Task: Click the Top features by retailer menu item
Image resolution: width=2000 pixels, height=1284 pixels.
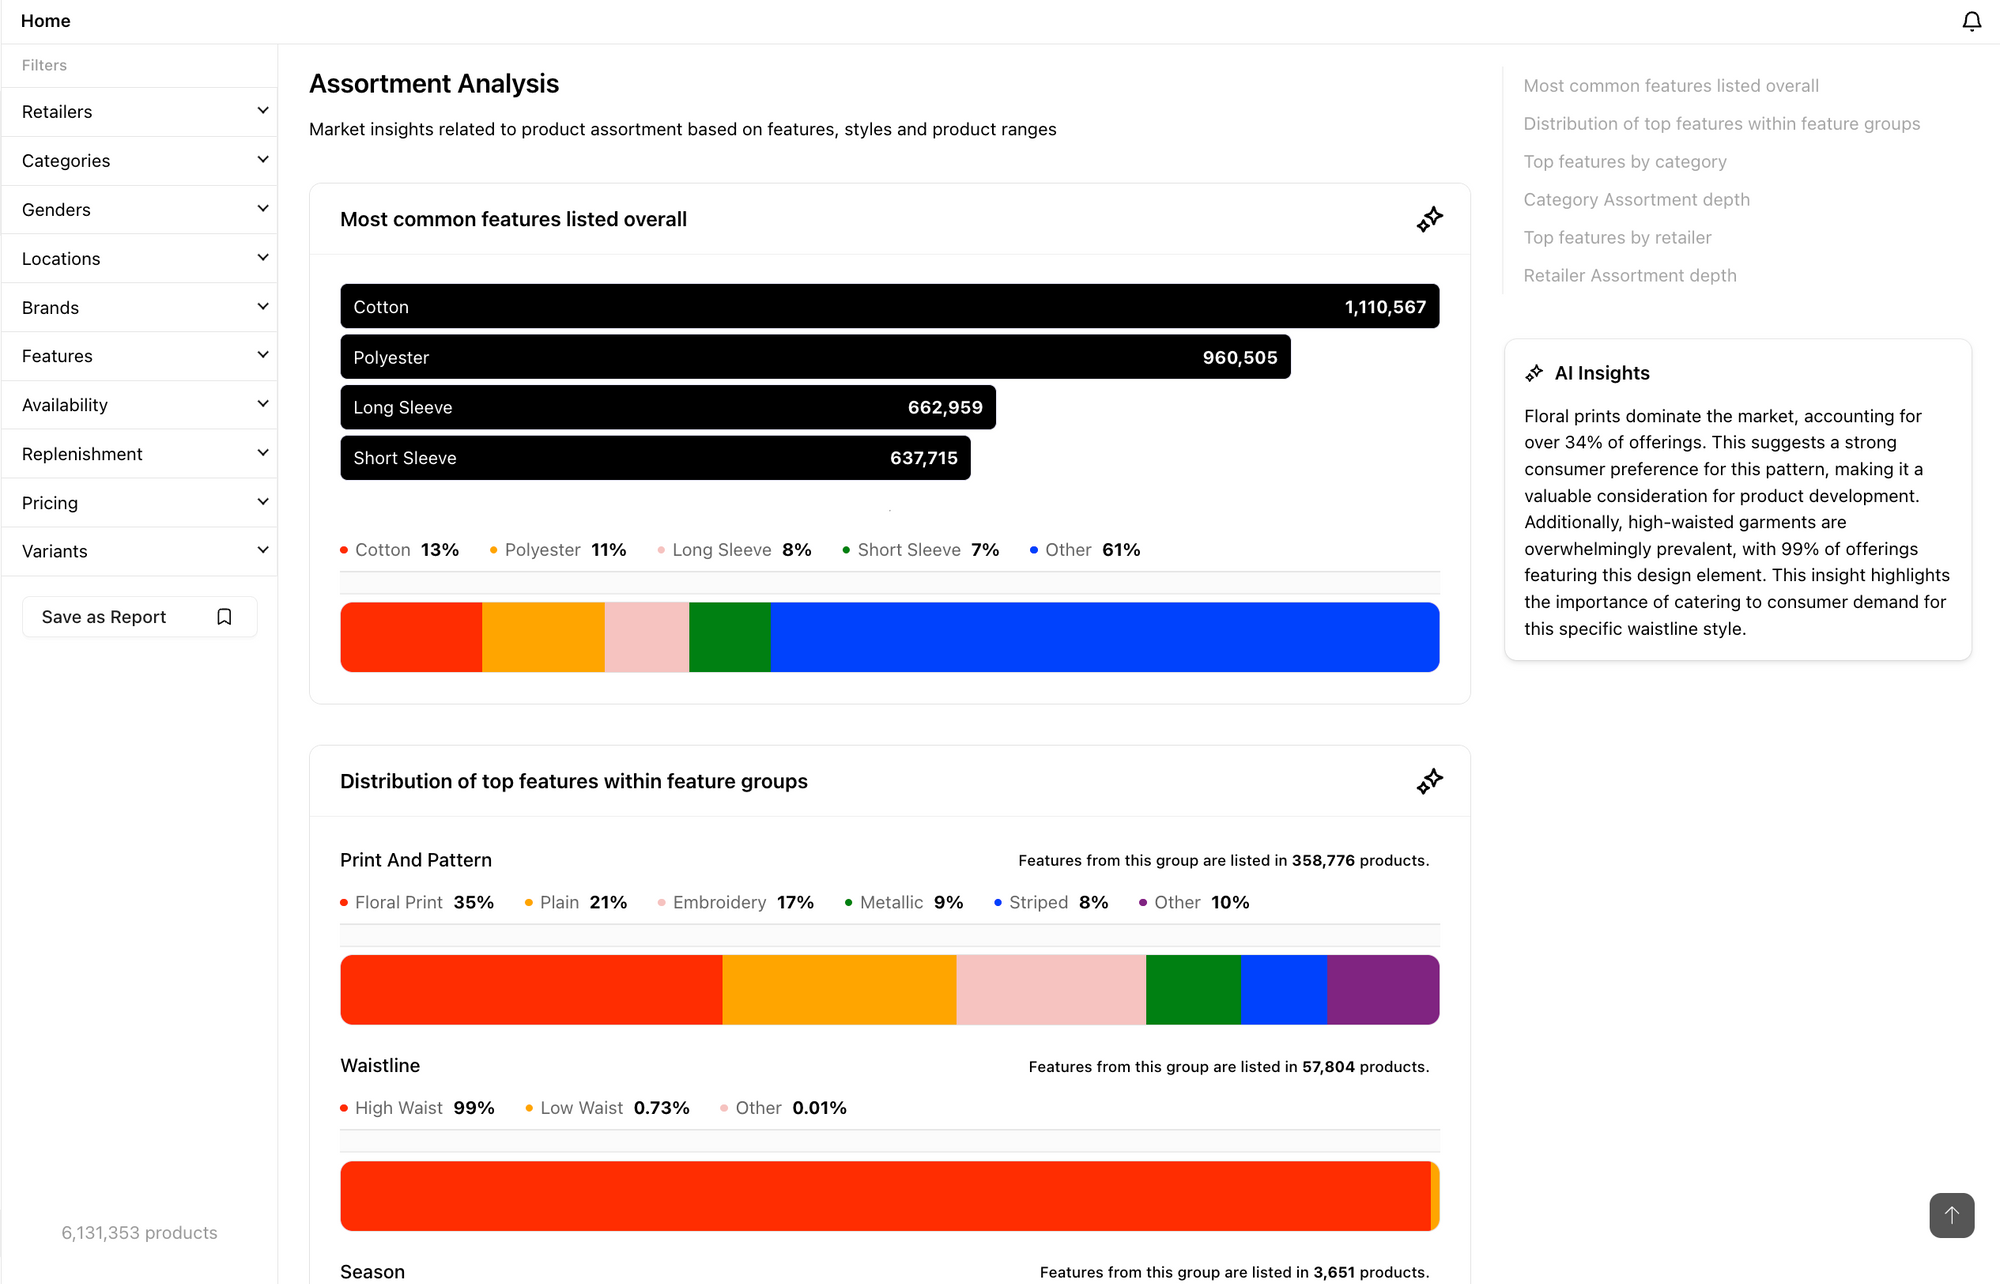Action: click(1617, 238)
